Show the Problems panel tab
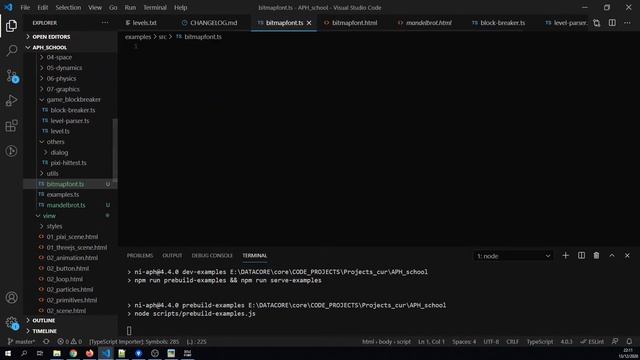Image resolution: width=640 pixels, height=360 pixels. pyautogui.click(x=140, y=256)
